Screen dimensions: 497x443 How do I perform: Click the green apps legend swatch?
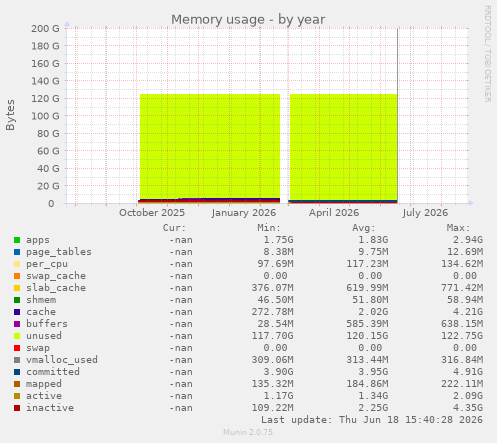click(x=17, y=240)
